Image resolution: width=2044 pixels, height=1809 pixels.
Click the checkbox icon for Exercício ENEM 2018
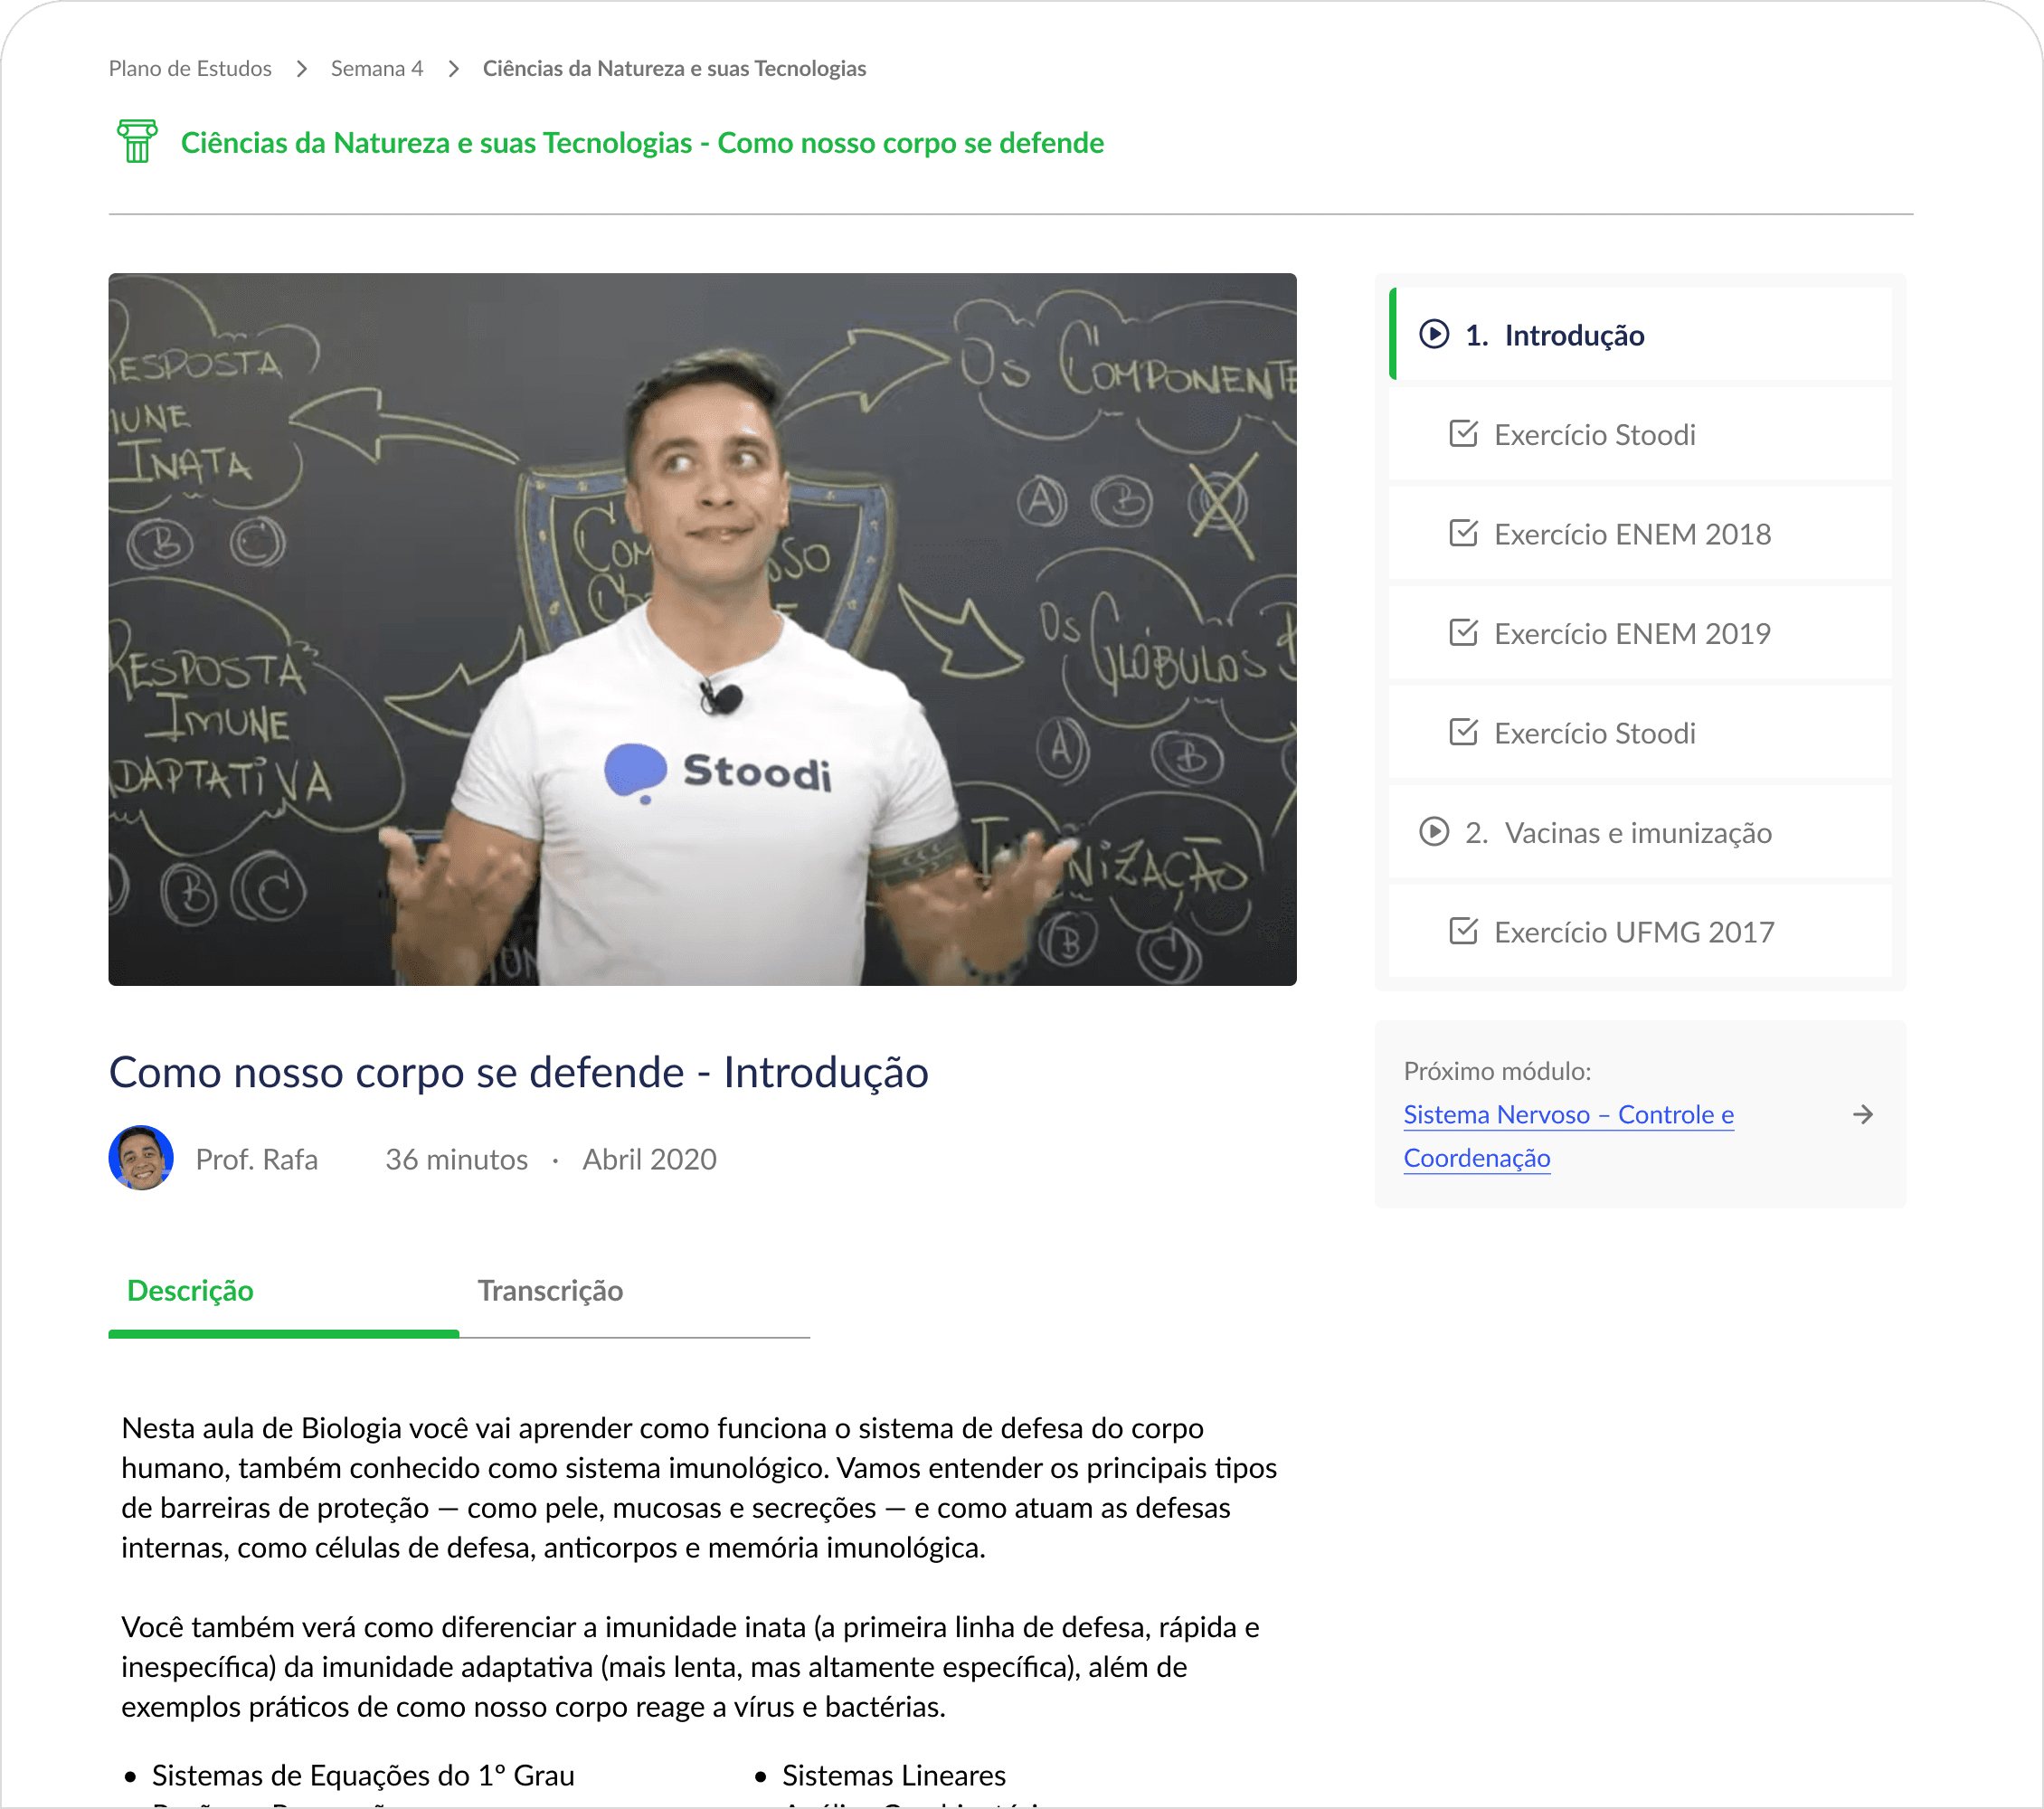[x=1463, y=533]
